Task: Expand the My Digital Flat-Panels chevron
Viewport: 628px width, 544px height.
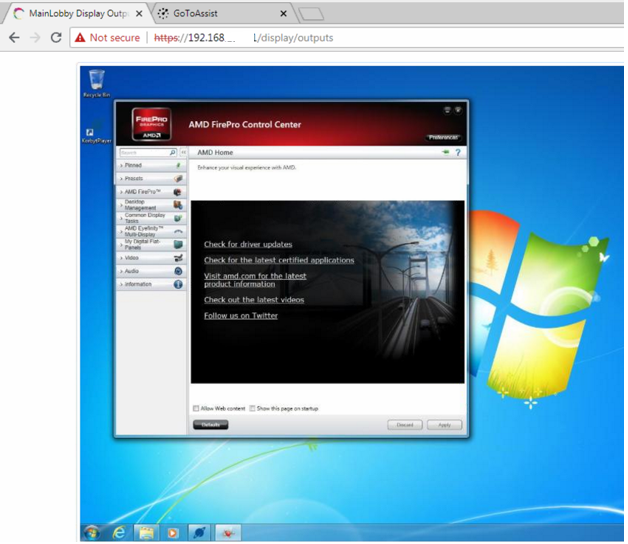Action: tap(121, 245)
